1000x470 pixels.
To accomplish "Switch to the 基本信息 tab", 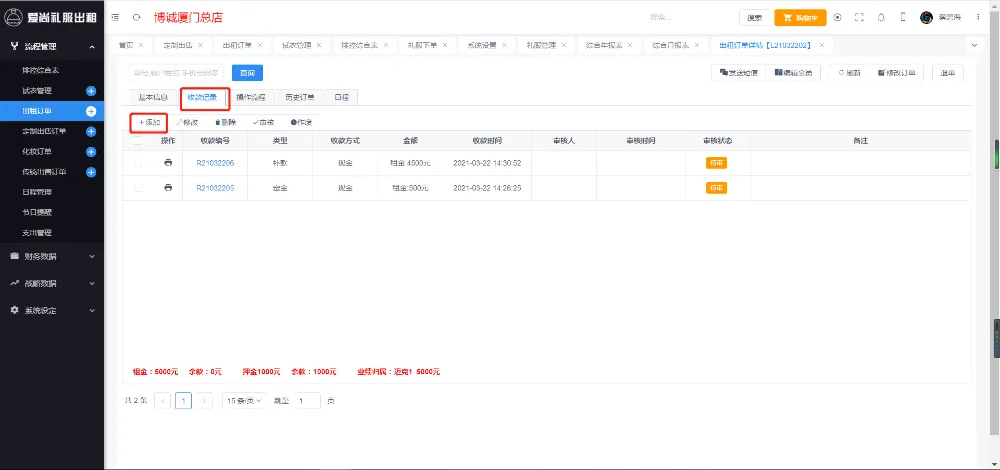I will click(x=152, y=97).
